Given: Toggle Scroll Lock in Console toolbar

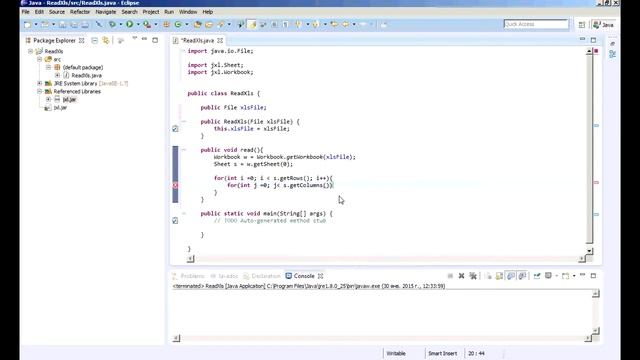Looking at the screenshot, I should tap(499, 276).
